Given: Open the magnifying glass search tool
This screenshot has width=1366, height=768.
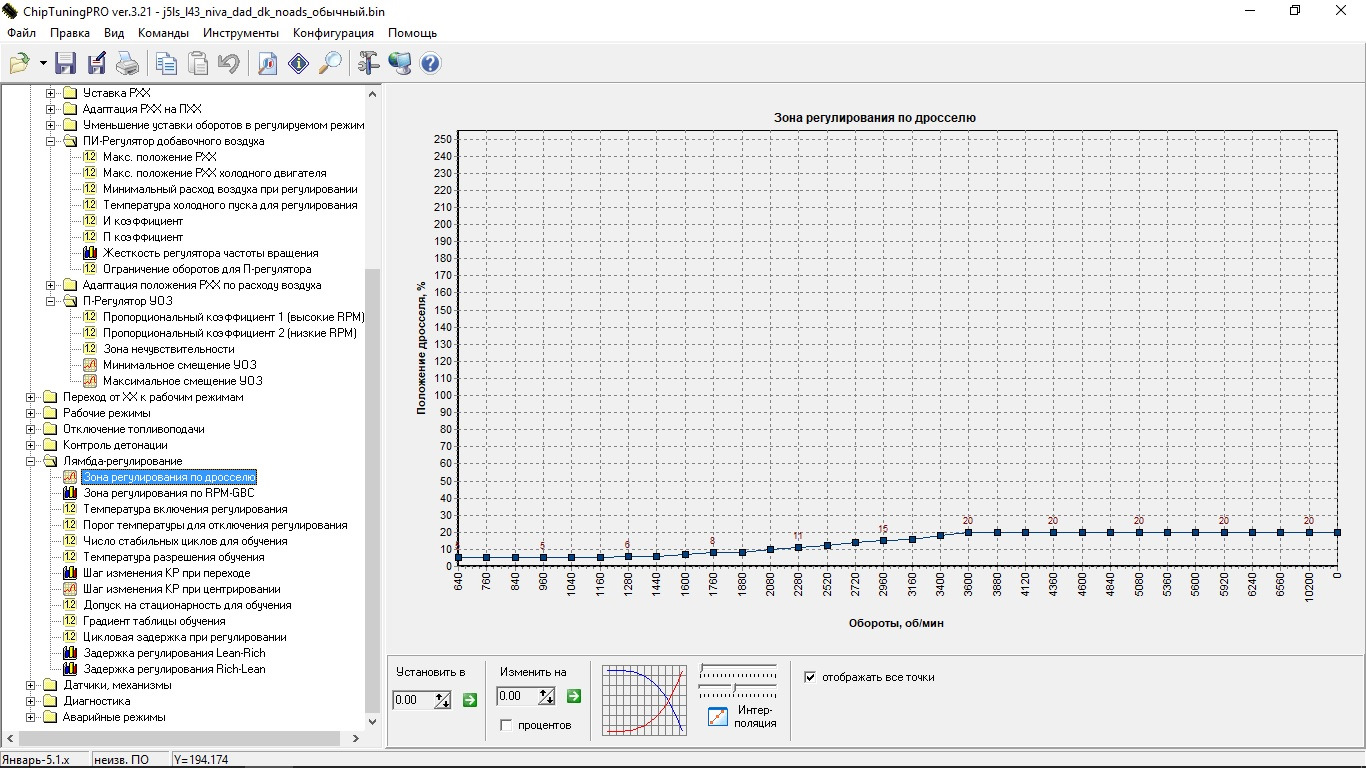Looking at the screenshot, I should [x=329, y=64].
